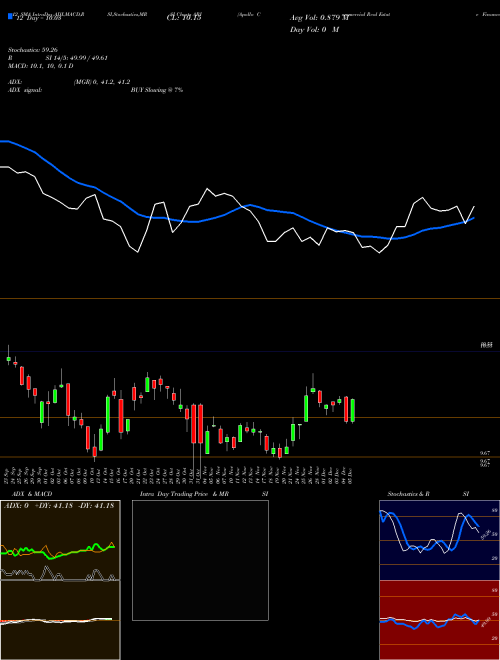Click the 'ADX signal:' label
500x660 pixels.
pos(25,90)
